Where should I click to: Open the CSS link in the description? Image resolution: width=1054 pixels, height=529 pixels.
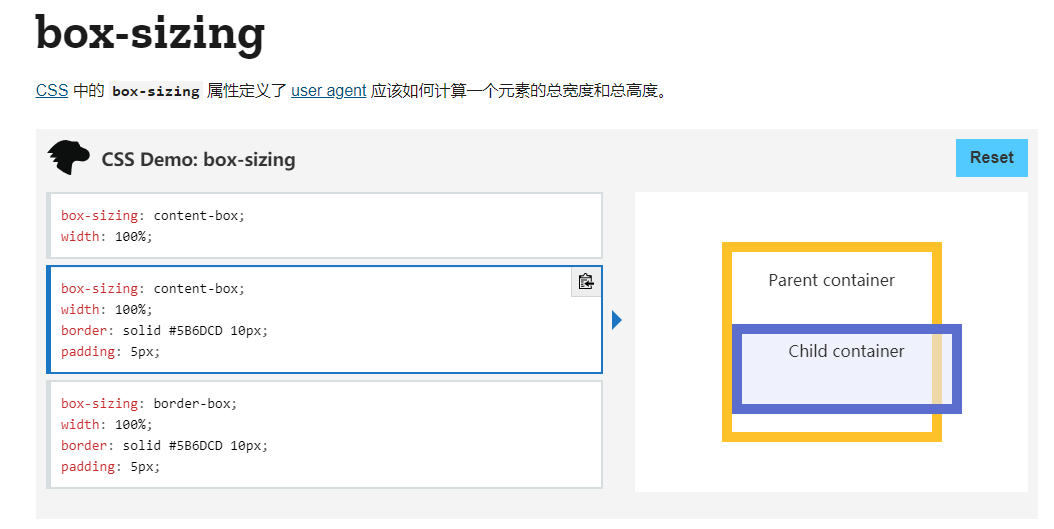[x=52, y=91]
